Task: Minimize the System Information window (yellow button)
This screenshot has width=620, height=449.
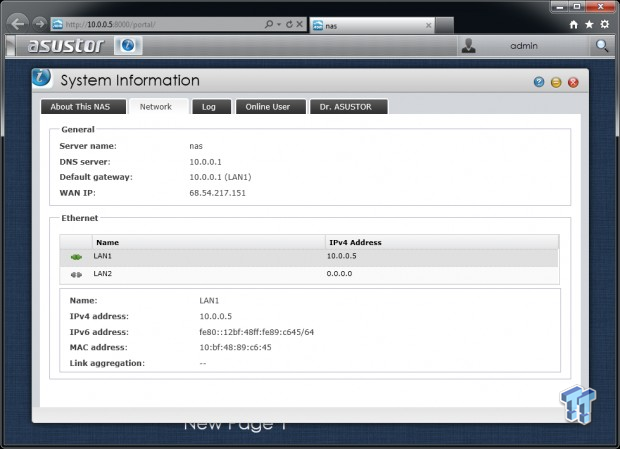Action: click(556, 82)
